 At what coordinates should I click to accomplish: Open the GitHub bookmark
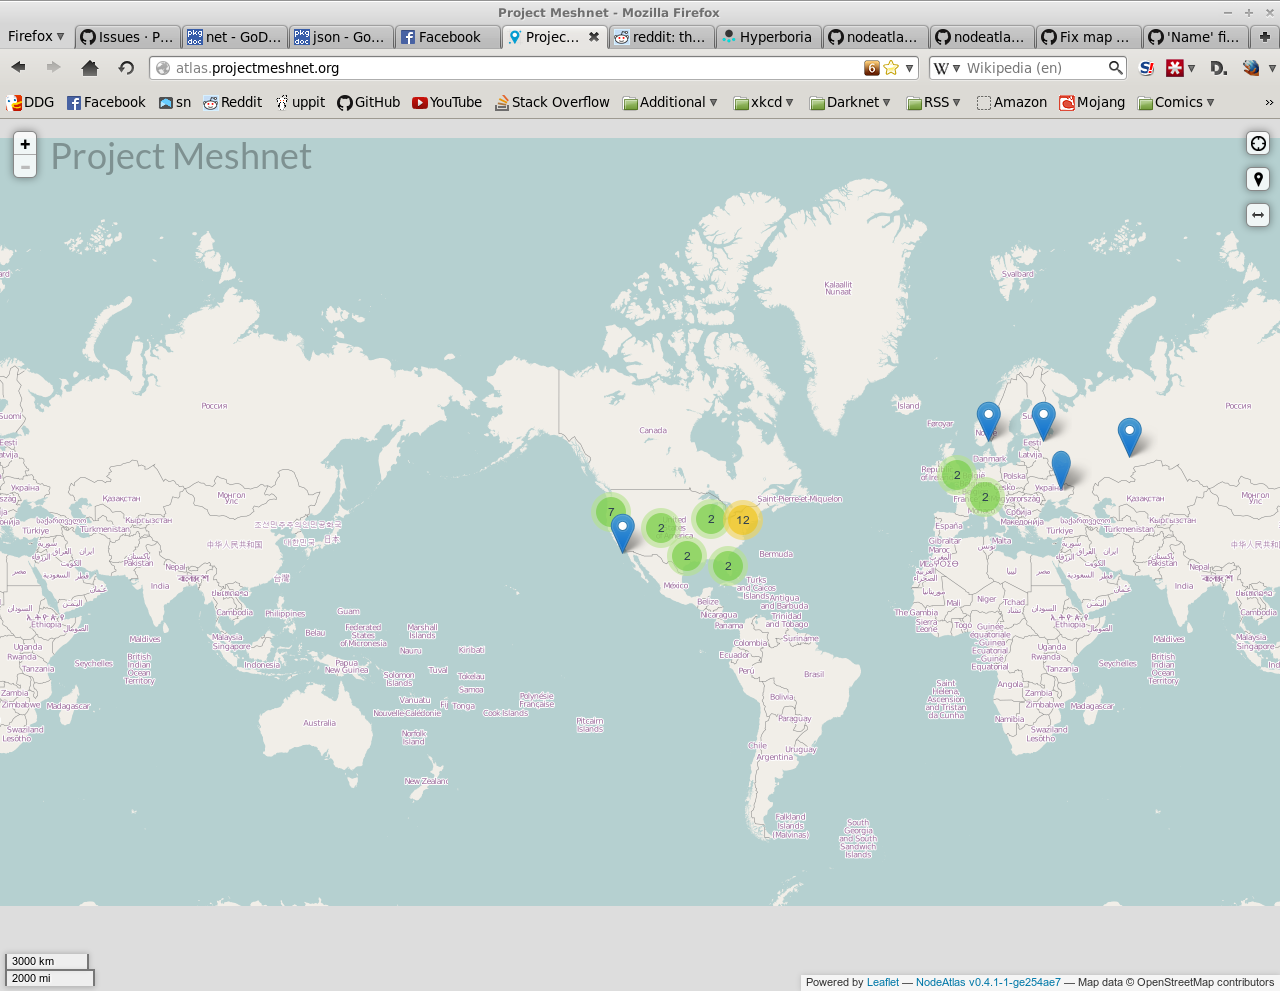pyautogui.click(x=368, y=102)
